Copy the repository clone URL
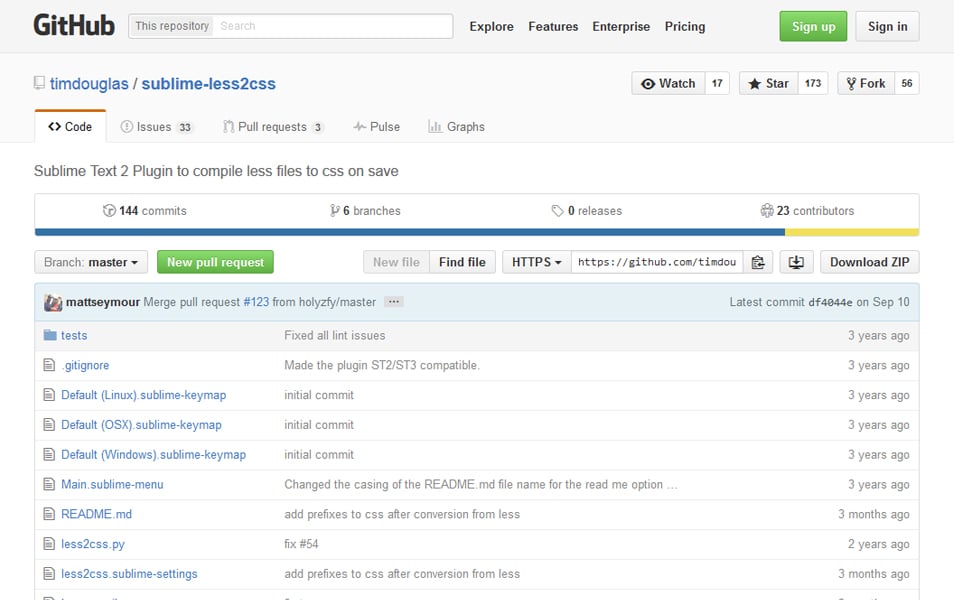 click(758, 261)
